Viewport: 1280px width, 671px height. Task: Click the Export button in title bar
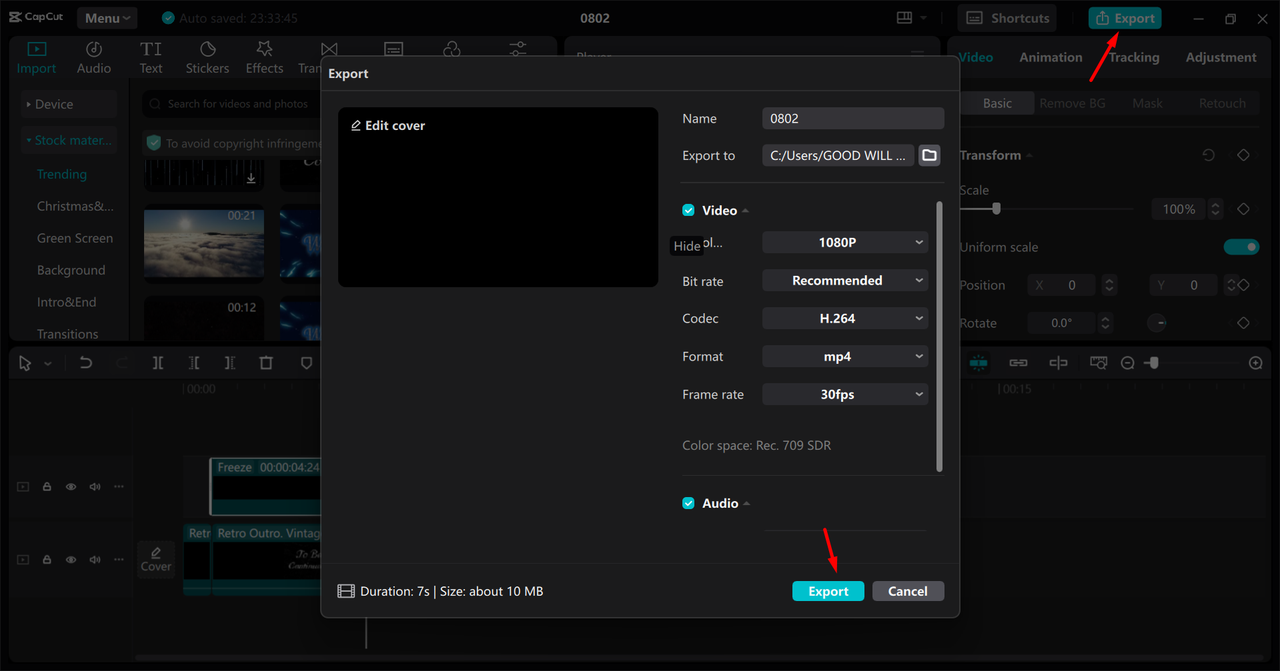[x=1125, y=18]
